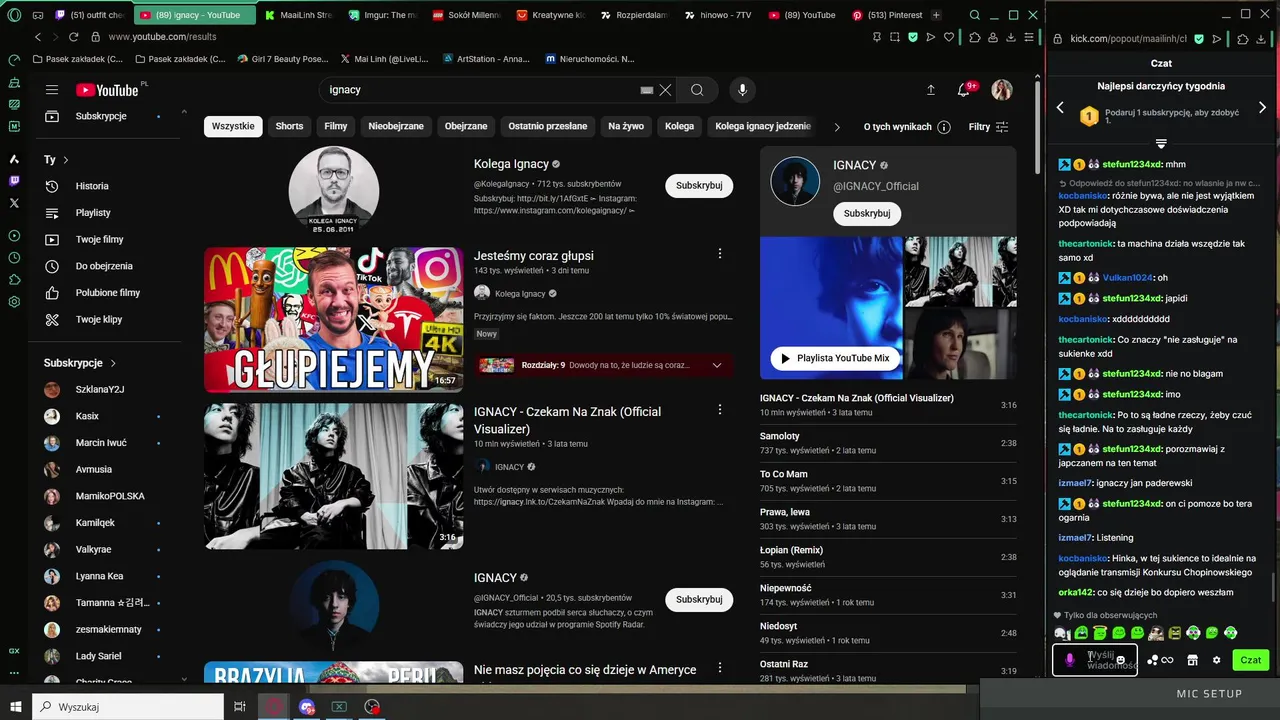The image size is (1280, 720).
Task: Open the on-screen keyboard in the search box
Action: [646, 90]
